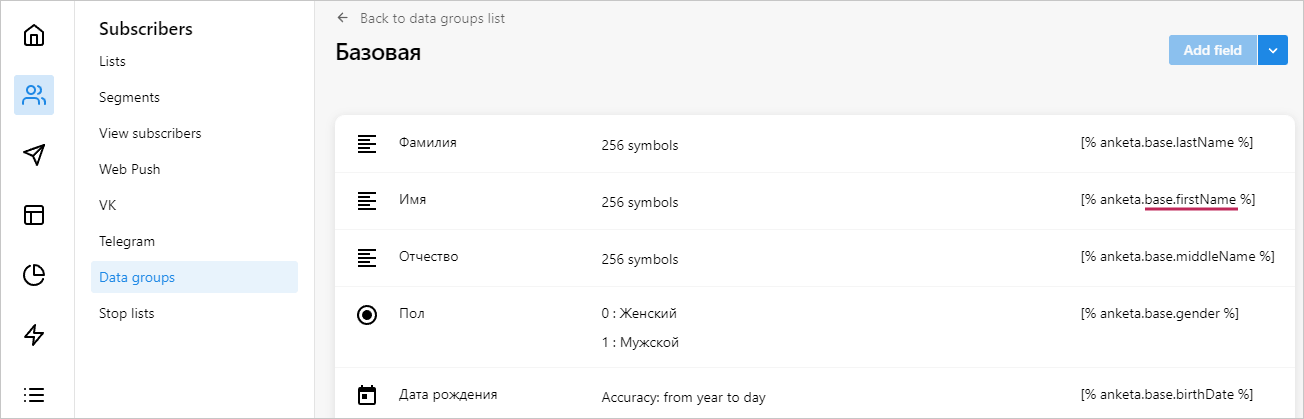
Task: Open the Telegram subscribers section
Action: coord(127,241)
